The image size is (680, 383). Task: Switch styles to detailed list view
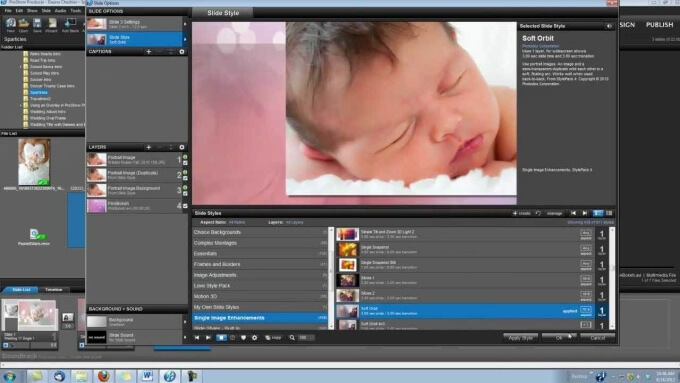tap(598, 213)
